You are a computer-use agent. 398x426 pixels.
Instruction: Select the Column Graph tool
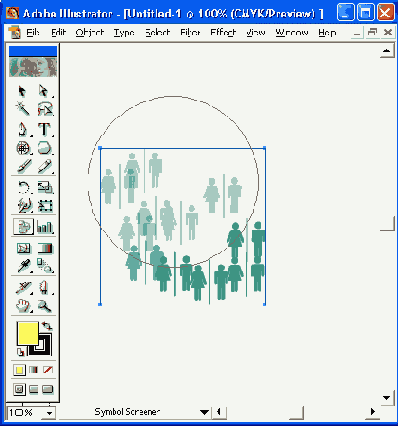click(45, 227)
